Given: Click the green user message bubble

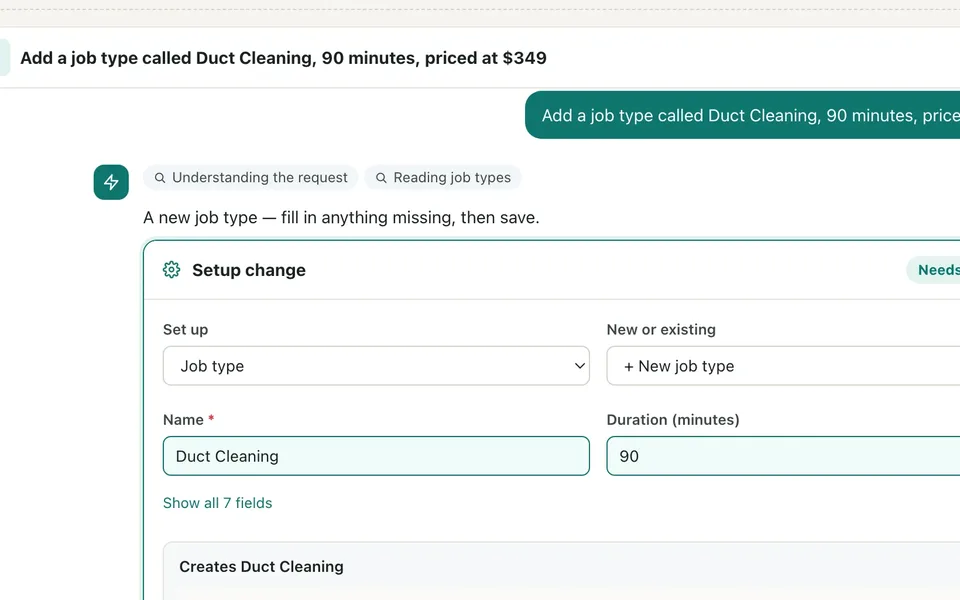Looking at the screenshot, I should [742, 115].
